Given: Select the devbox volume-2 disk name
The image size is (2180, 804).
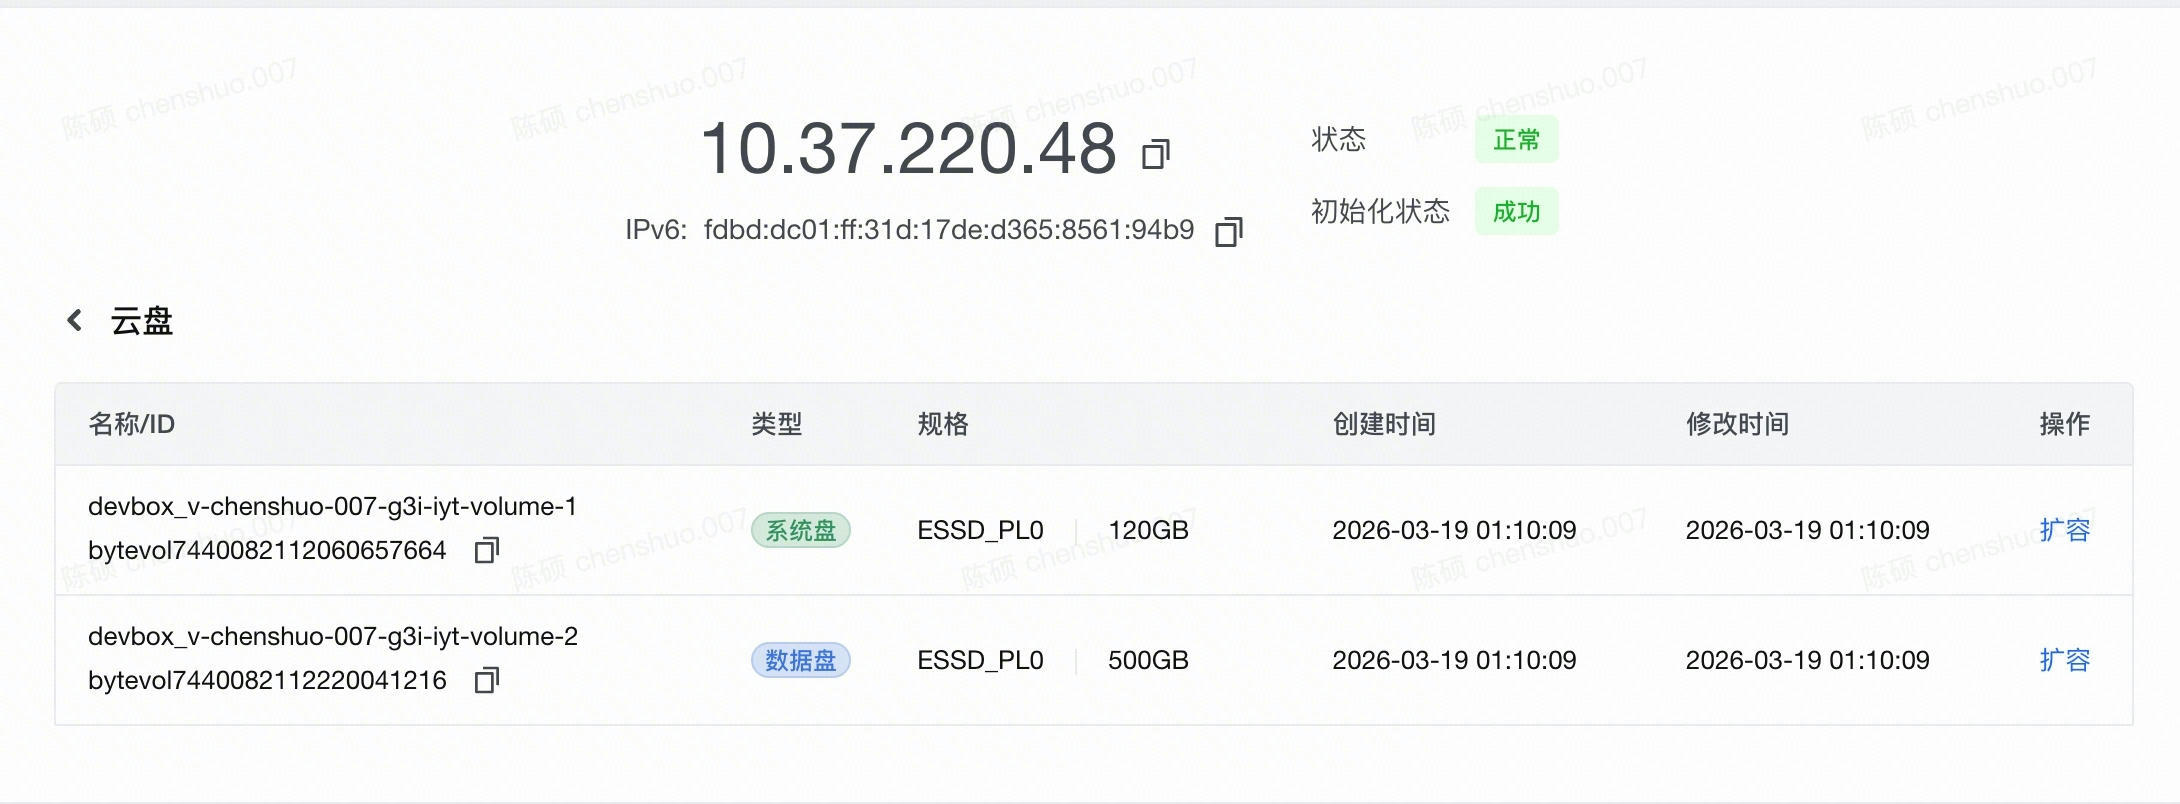Looking at the screenshot, I should pyautogui.click(x=332, y=637).
